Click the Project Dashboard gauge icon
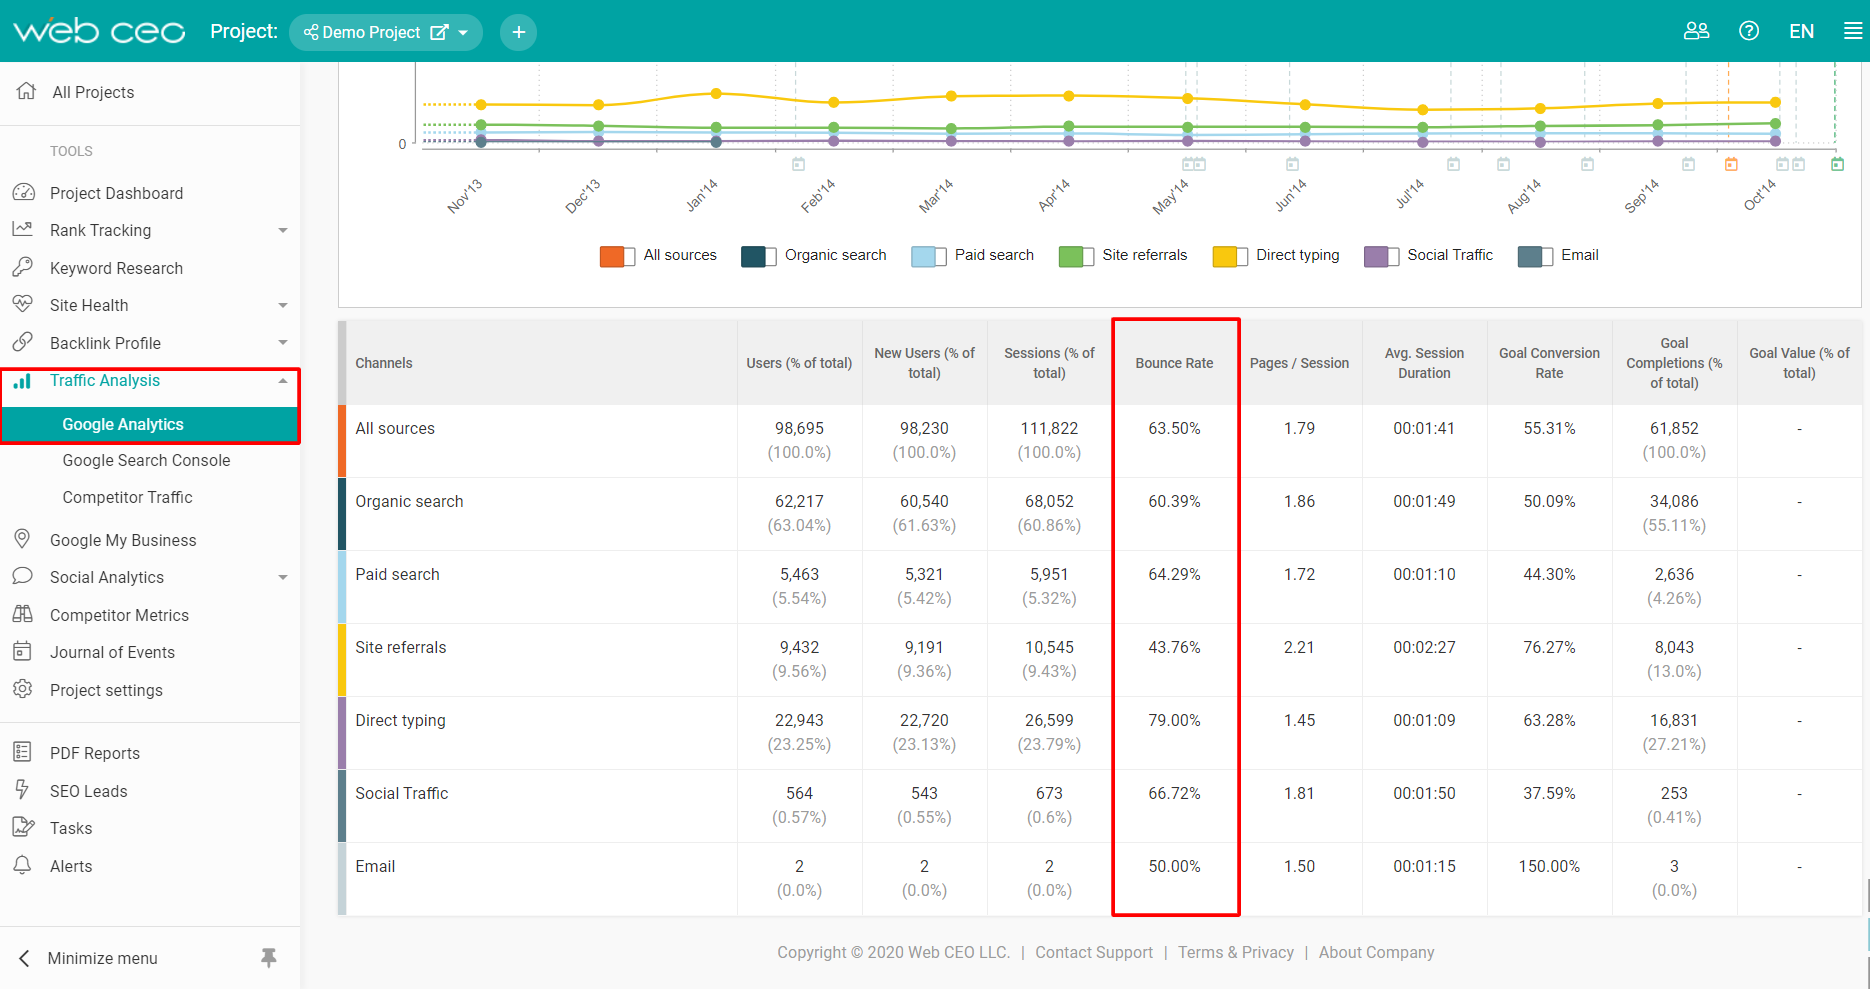The height and width of the screenshot is (989, 1870). point(23,192)
